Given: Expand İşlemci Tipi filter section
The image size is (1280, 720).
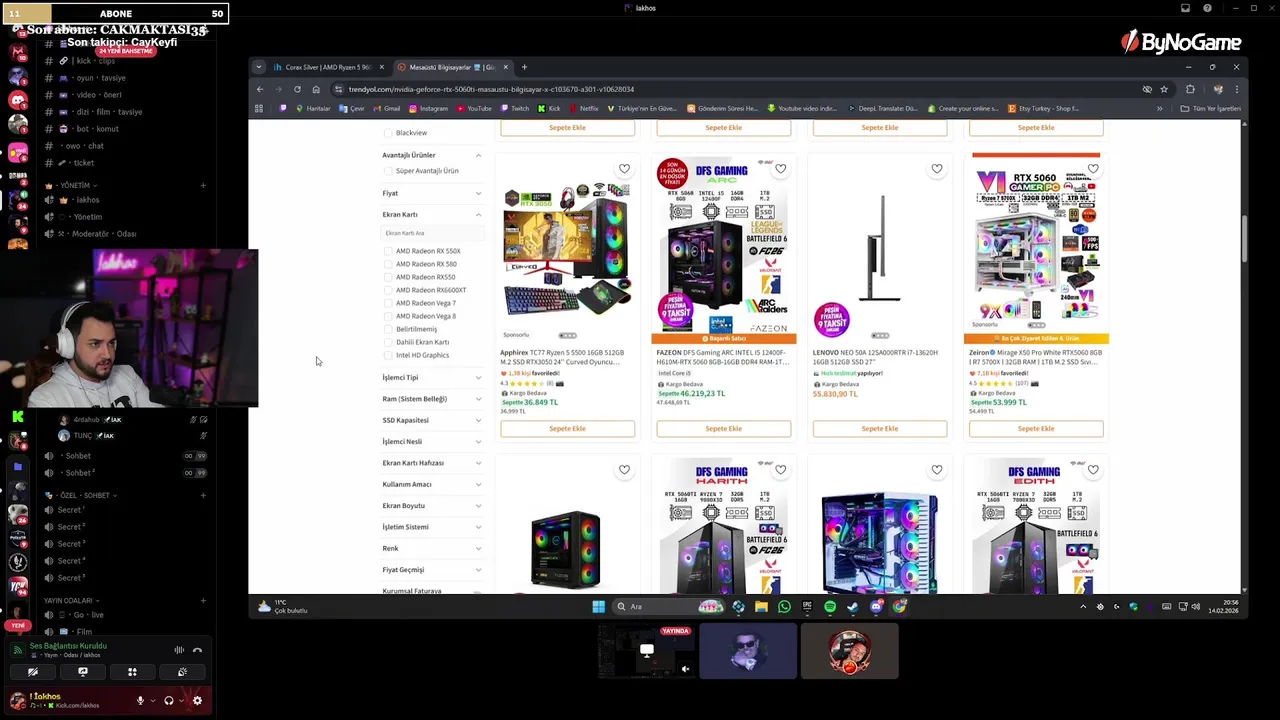Looking at the screenshot, I should (x=432, y=377).
